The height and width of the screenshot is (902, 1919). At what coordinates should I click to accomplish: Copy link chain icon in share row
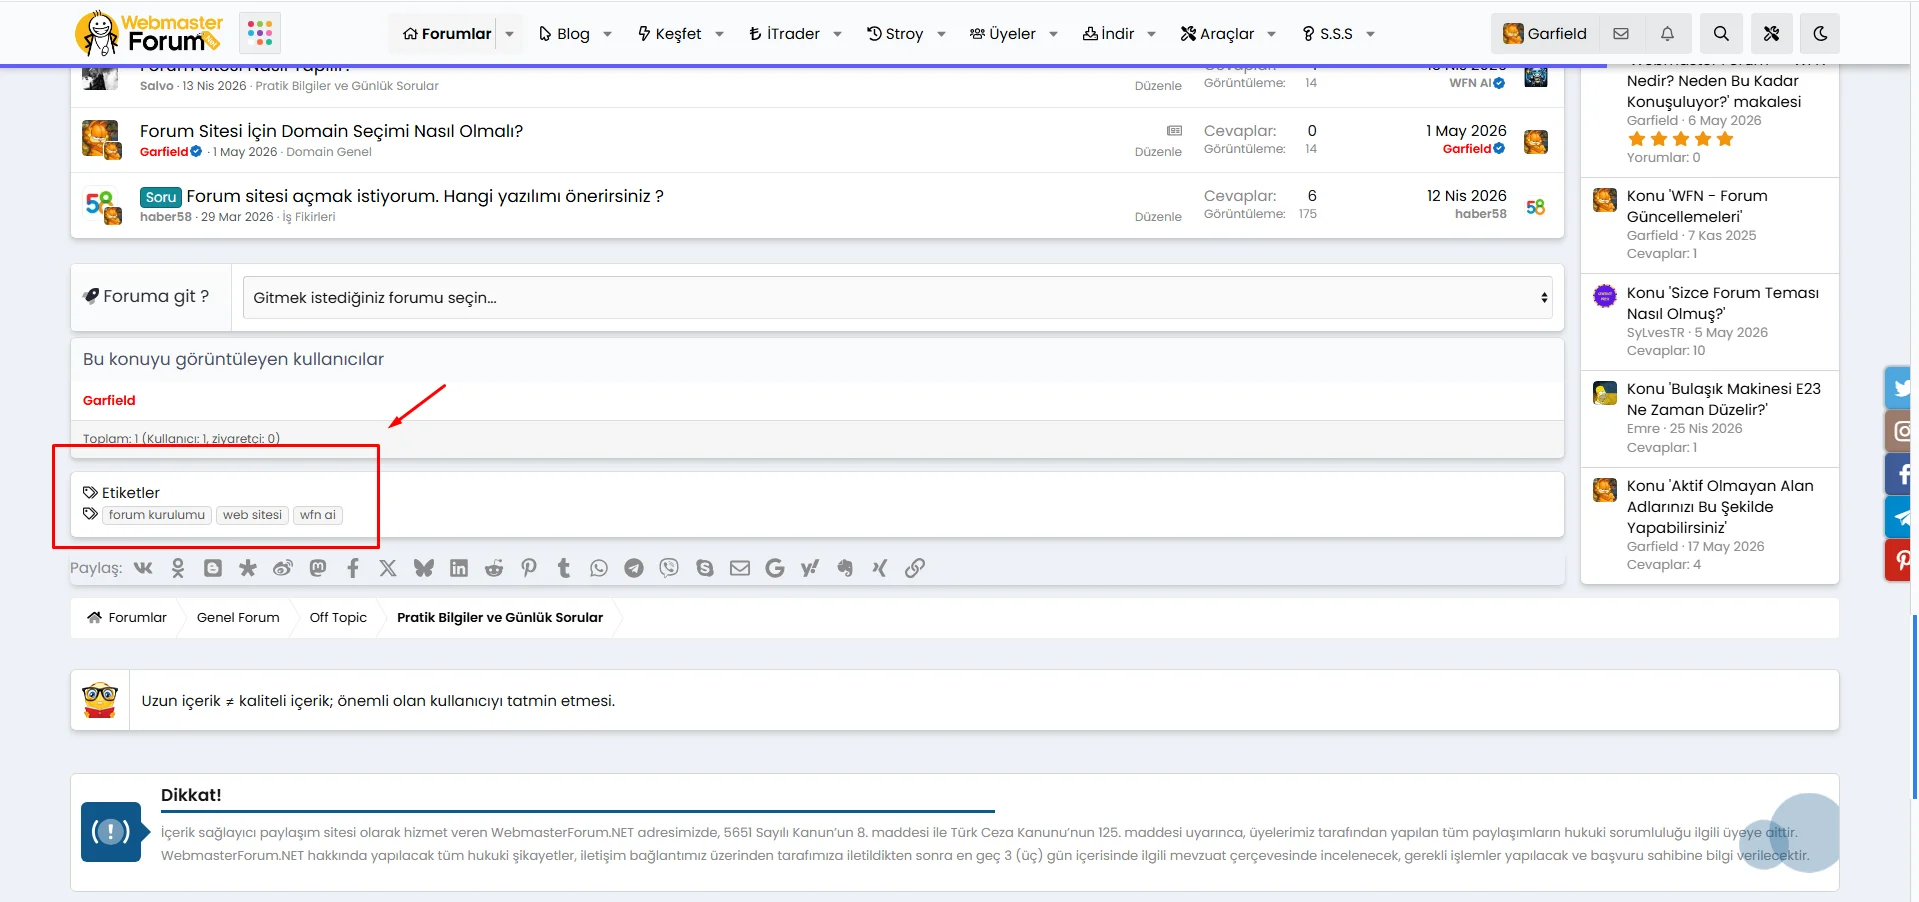point(914,568)
